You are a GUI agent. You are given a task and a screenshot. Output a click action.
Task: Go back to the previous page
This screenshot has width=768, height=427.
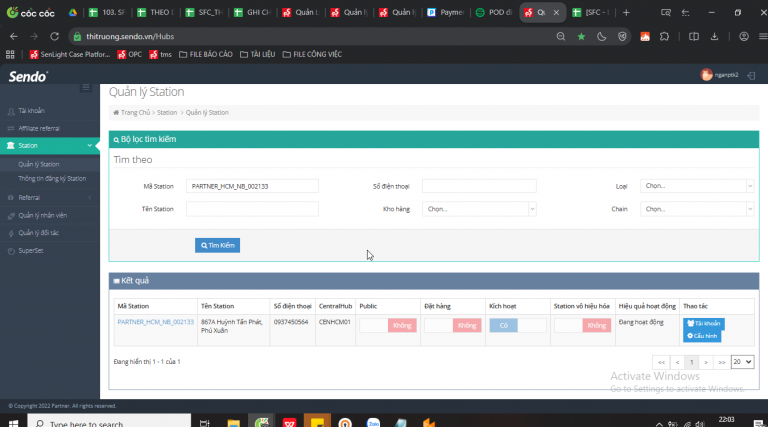pos(14,36)
